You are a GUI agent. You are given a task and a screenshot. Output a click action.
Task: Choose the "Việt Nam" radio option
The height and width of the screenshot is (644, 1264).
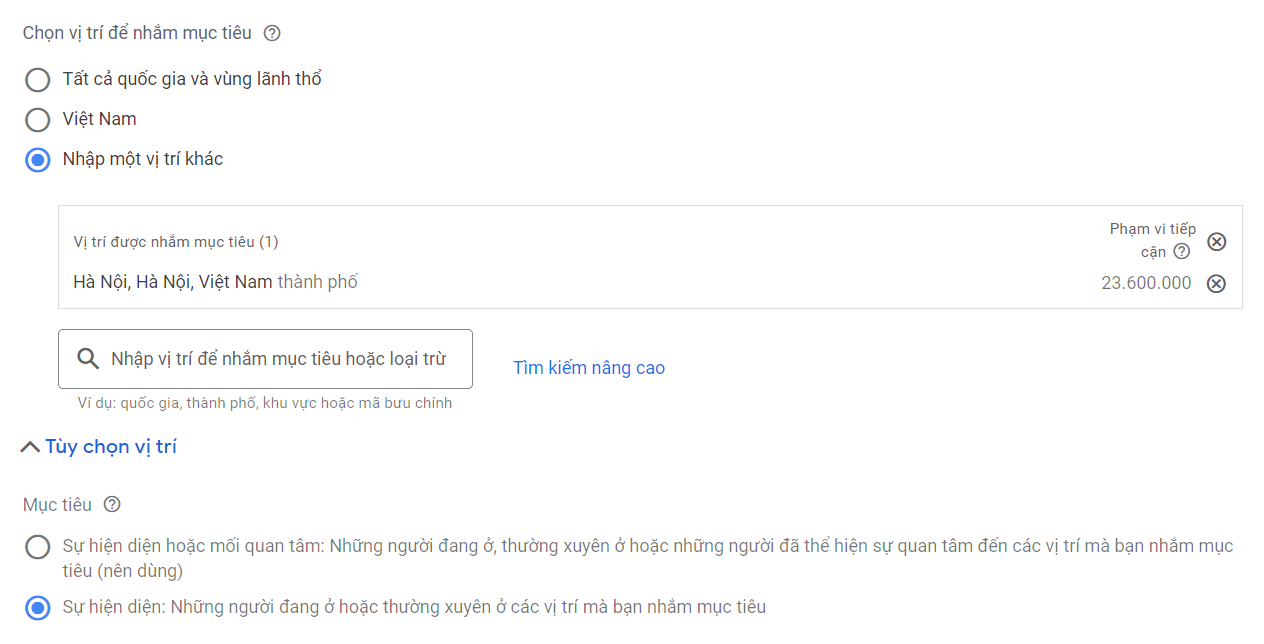pos(38,120)
